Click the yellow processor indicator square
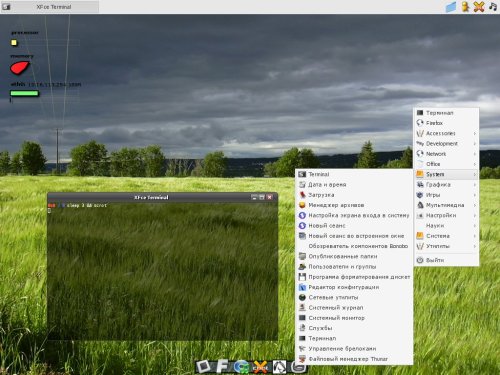 click(14, 43)
